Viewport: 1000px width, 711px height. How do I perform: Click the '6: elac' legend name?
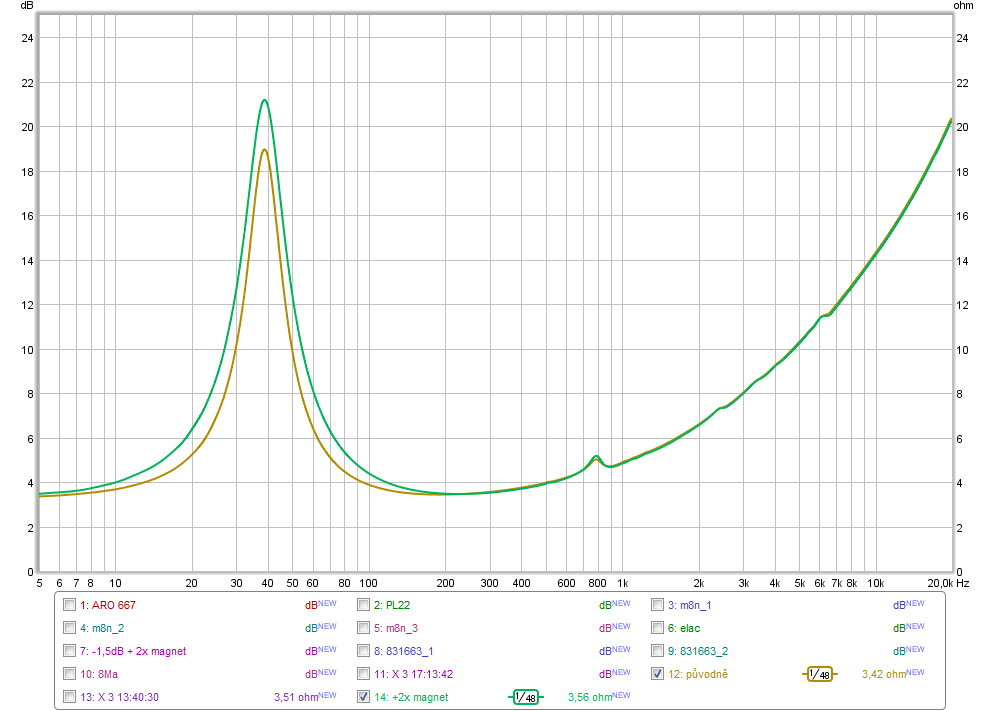(x=684, y=628)
